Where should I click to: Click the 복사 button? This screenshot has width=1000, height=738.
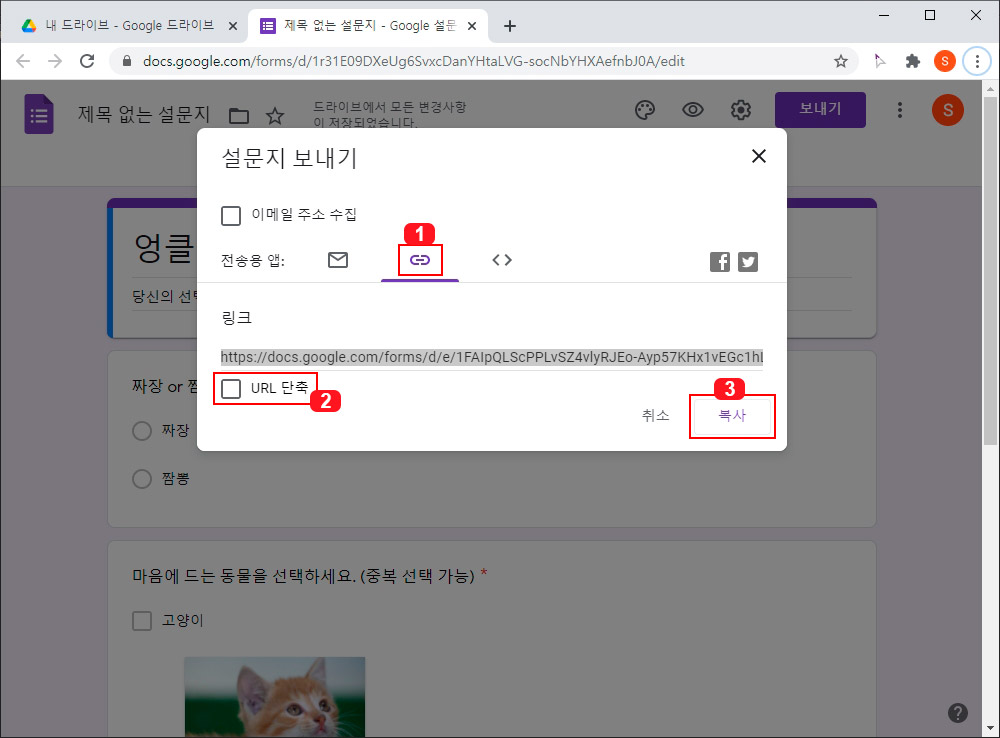(732, 416)
